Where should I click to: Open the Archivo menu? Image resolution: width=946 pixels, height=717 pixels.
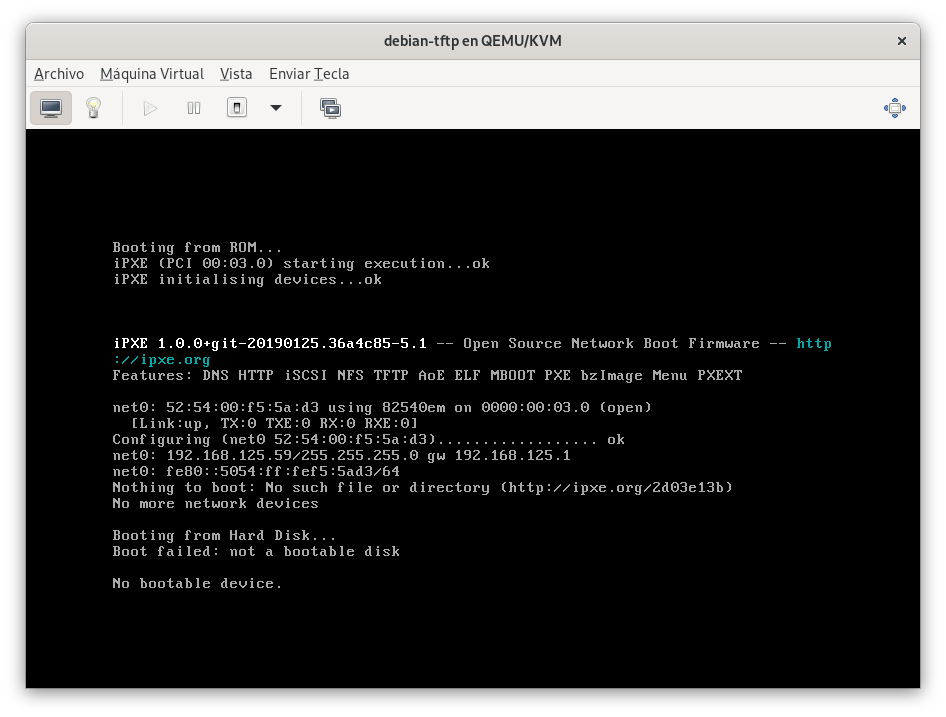pyautogui.click(x=59, y=74)
